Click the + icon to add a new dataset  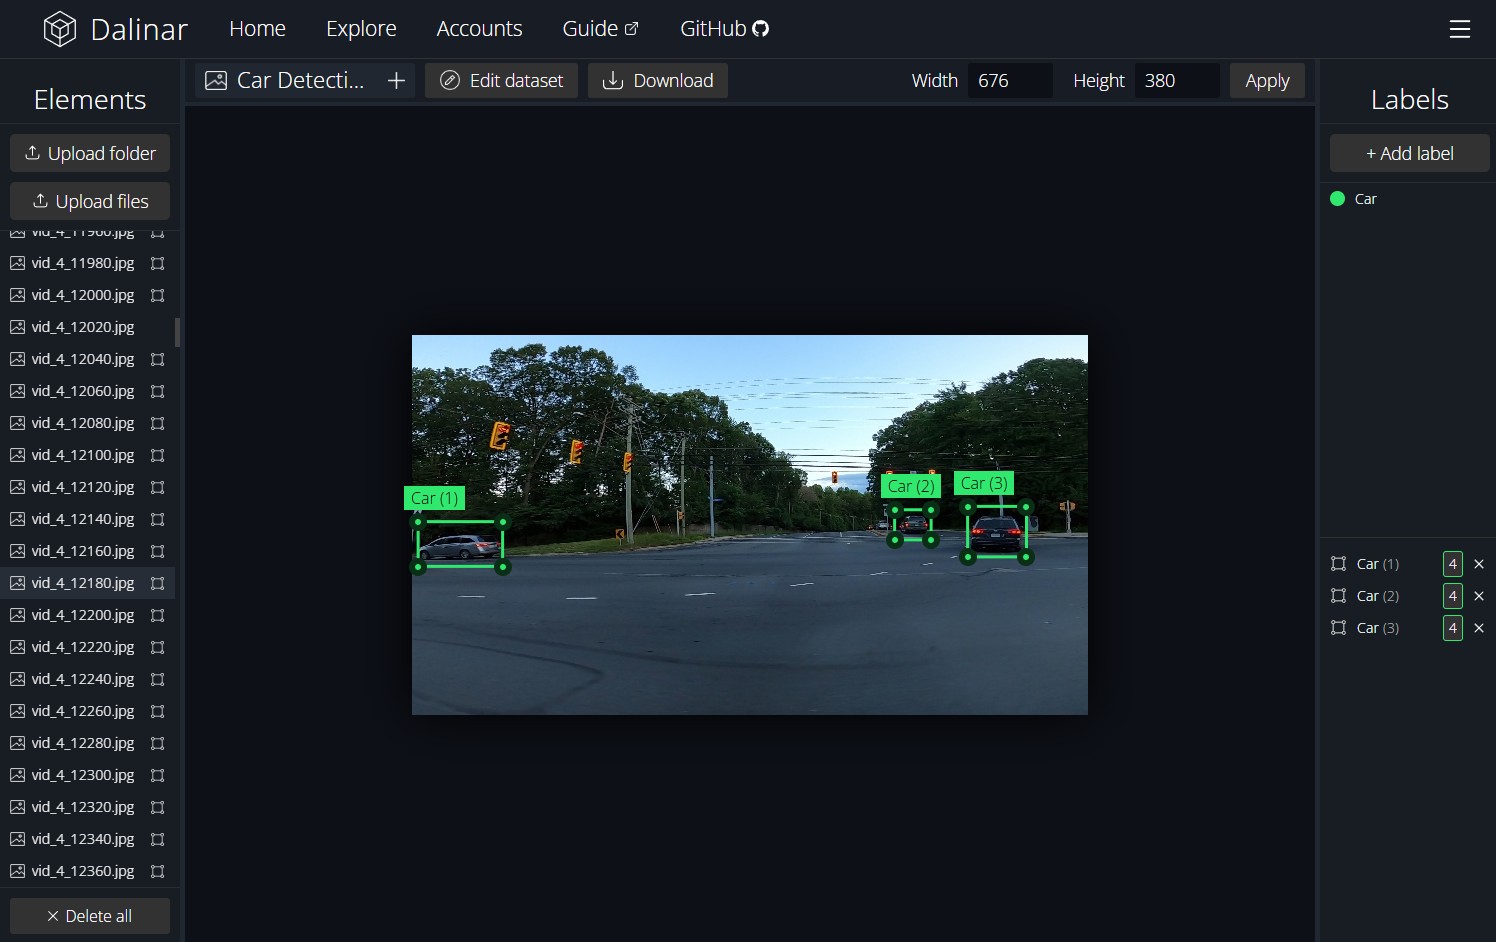coord(397,80)
